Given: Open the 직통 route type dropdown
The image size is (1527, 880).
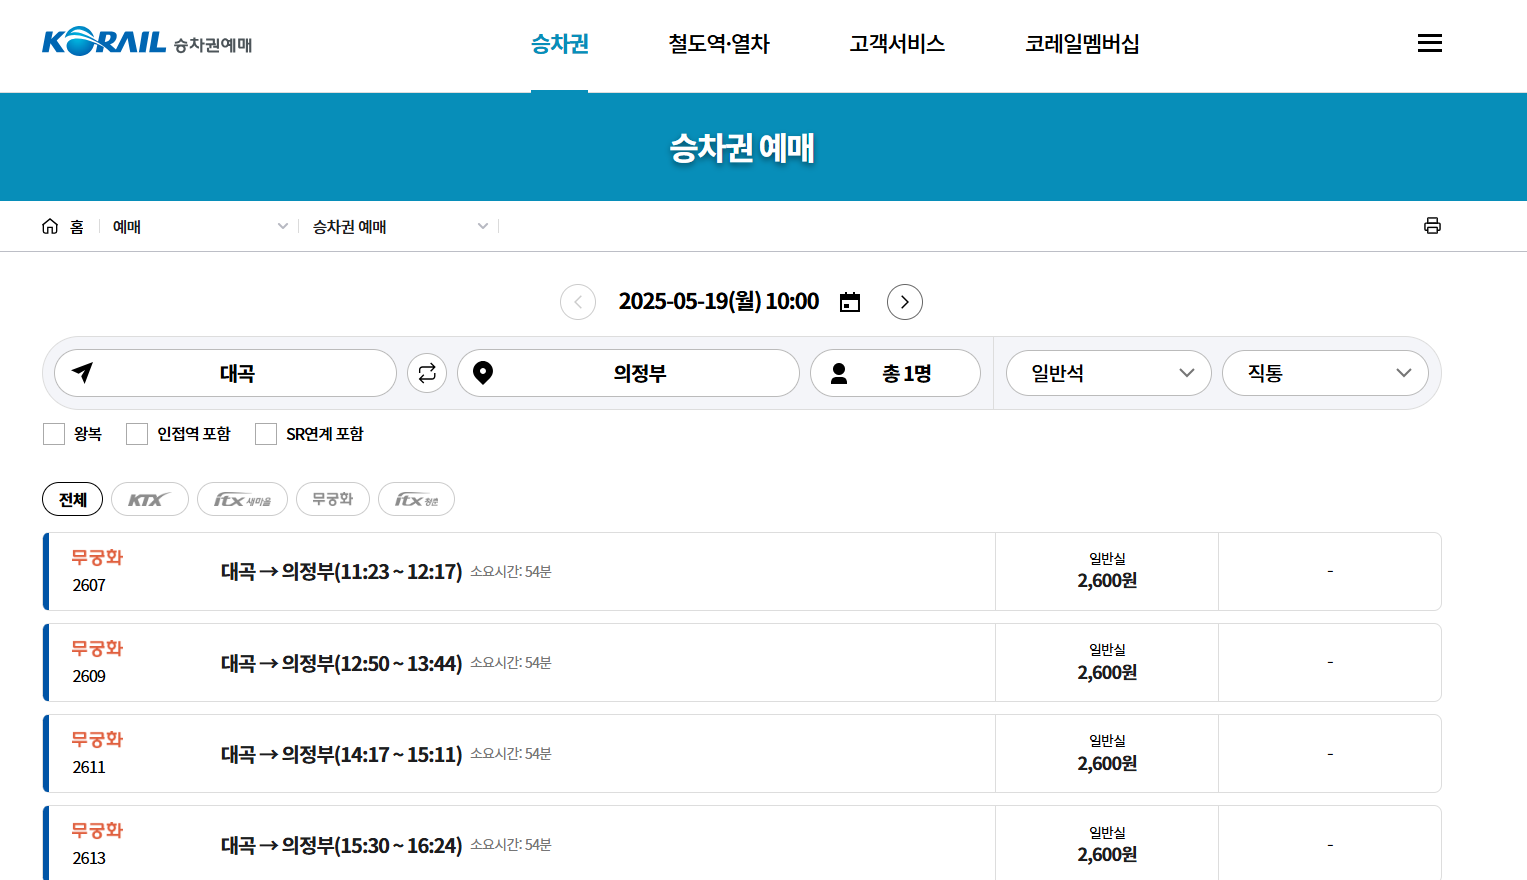Looking at the screenshot, I should click(x=1325, y=373).
